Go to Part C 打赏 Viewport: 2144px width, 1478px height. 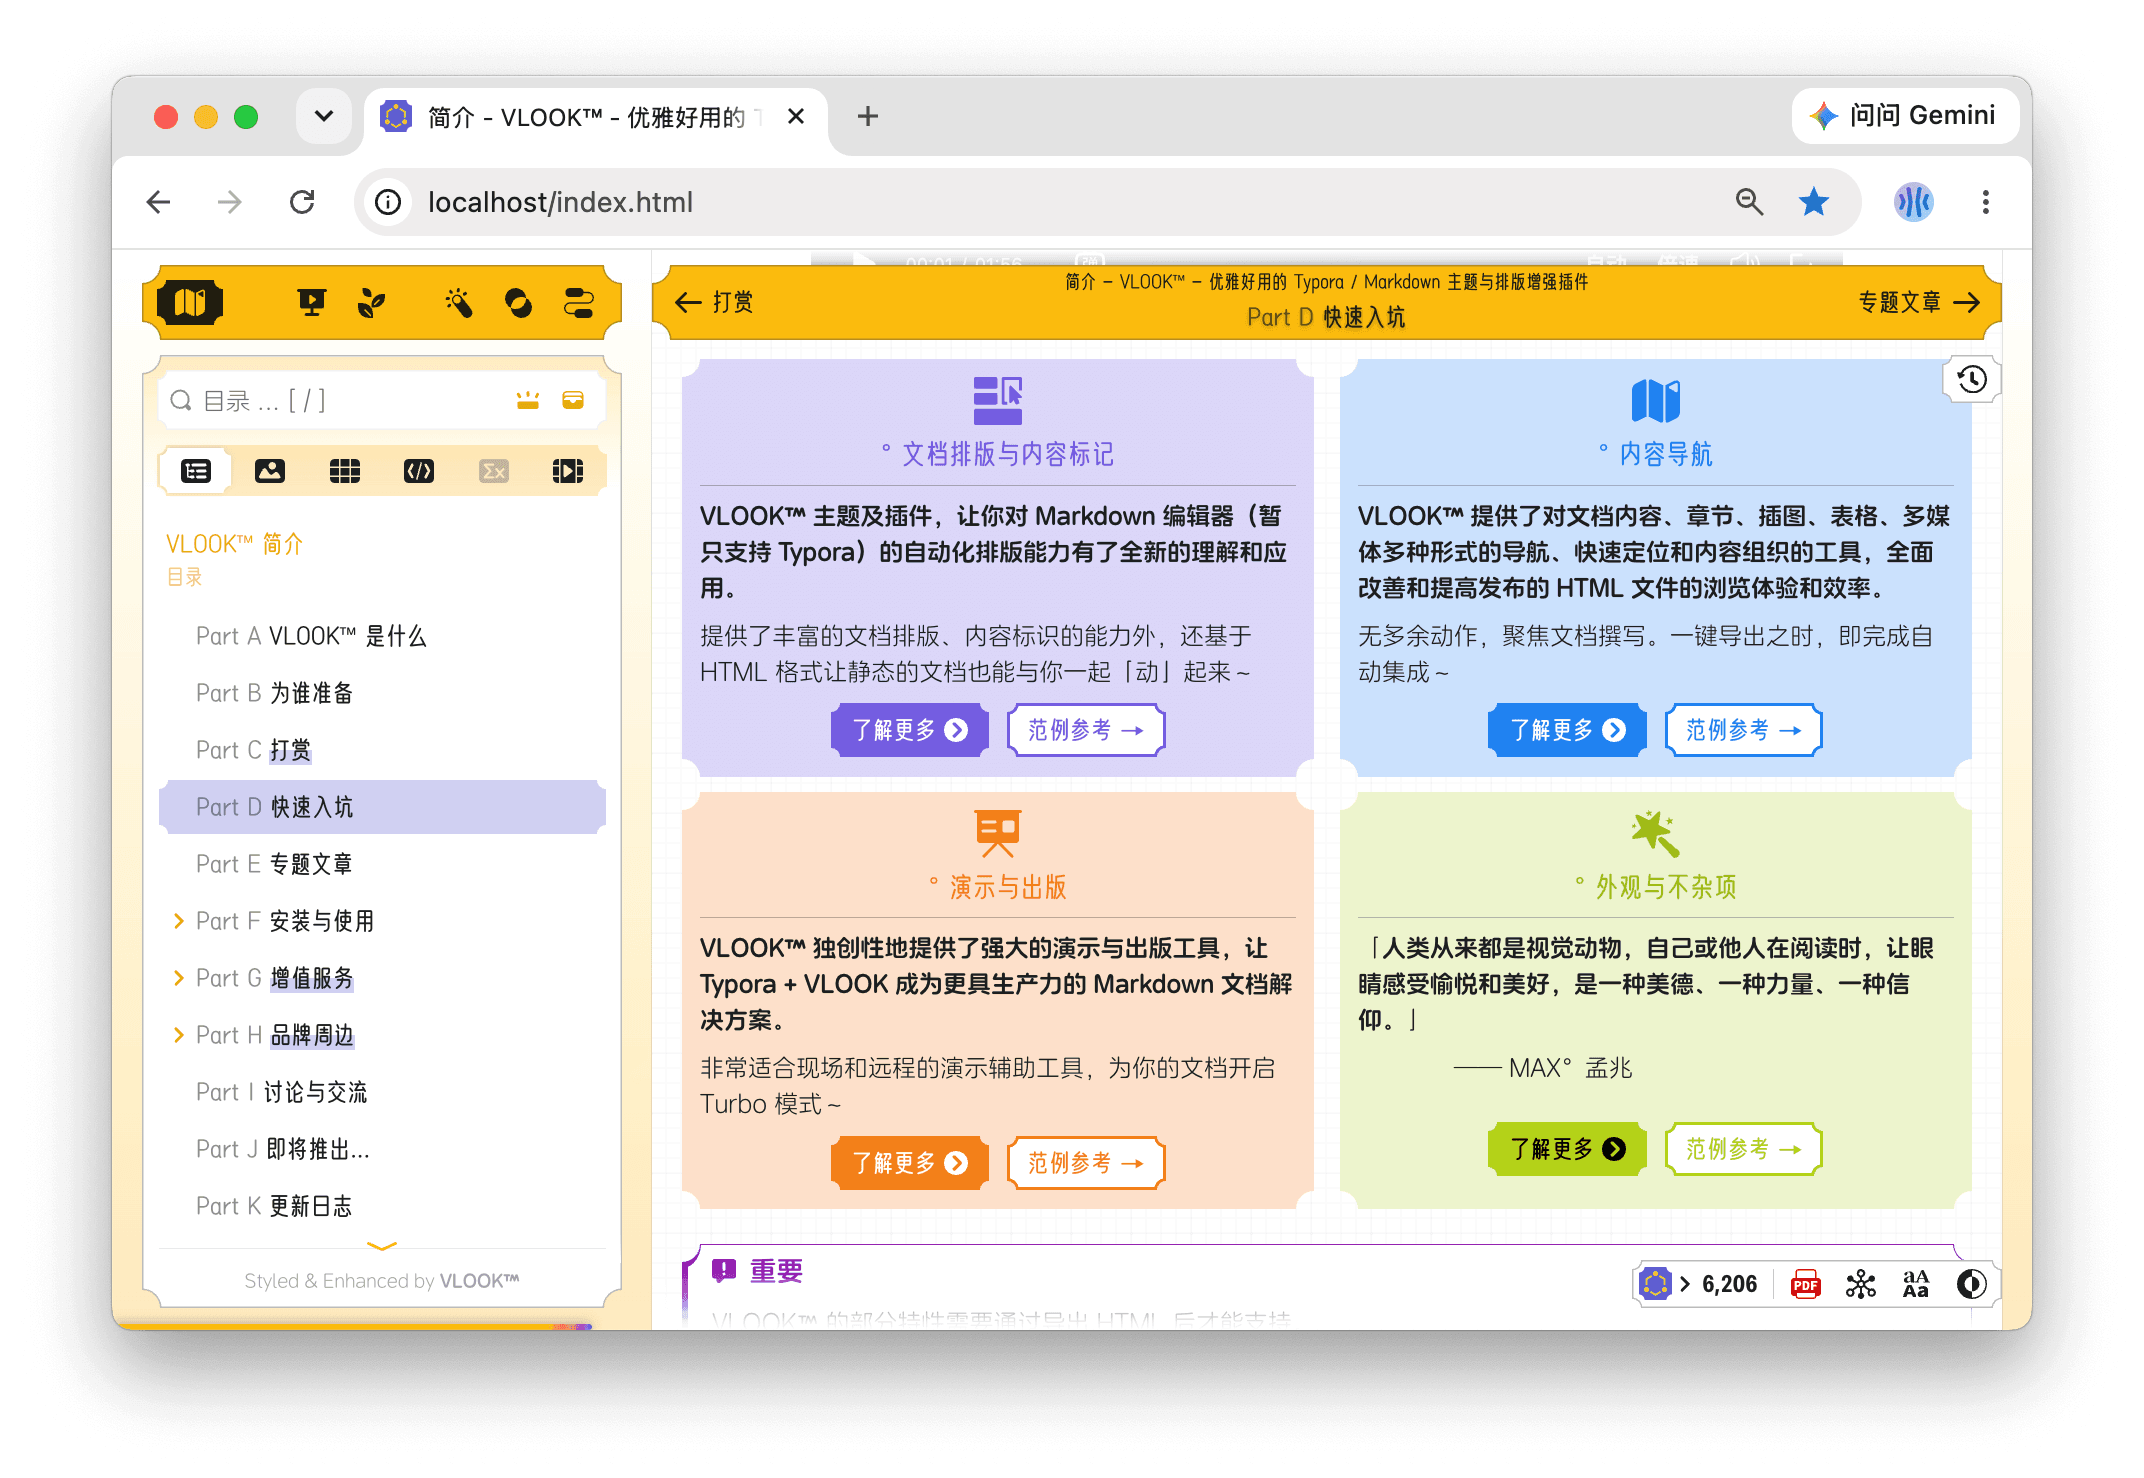click(254, 750)
